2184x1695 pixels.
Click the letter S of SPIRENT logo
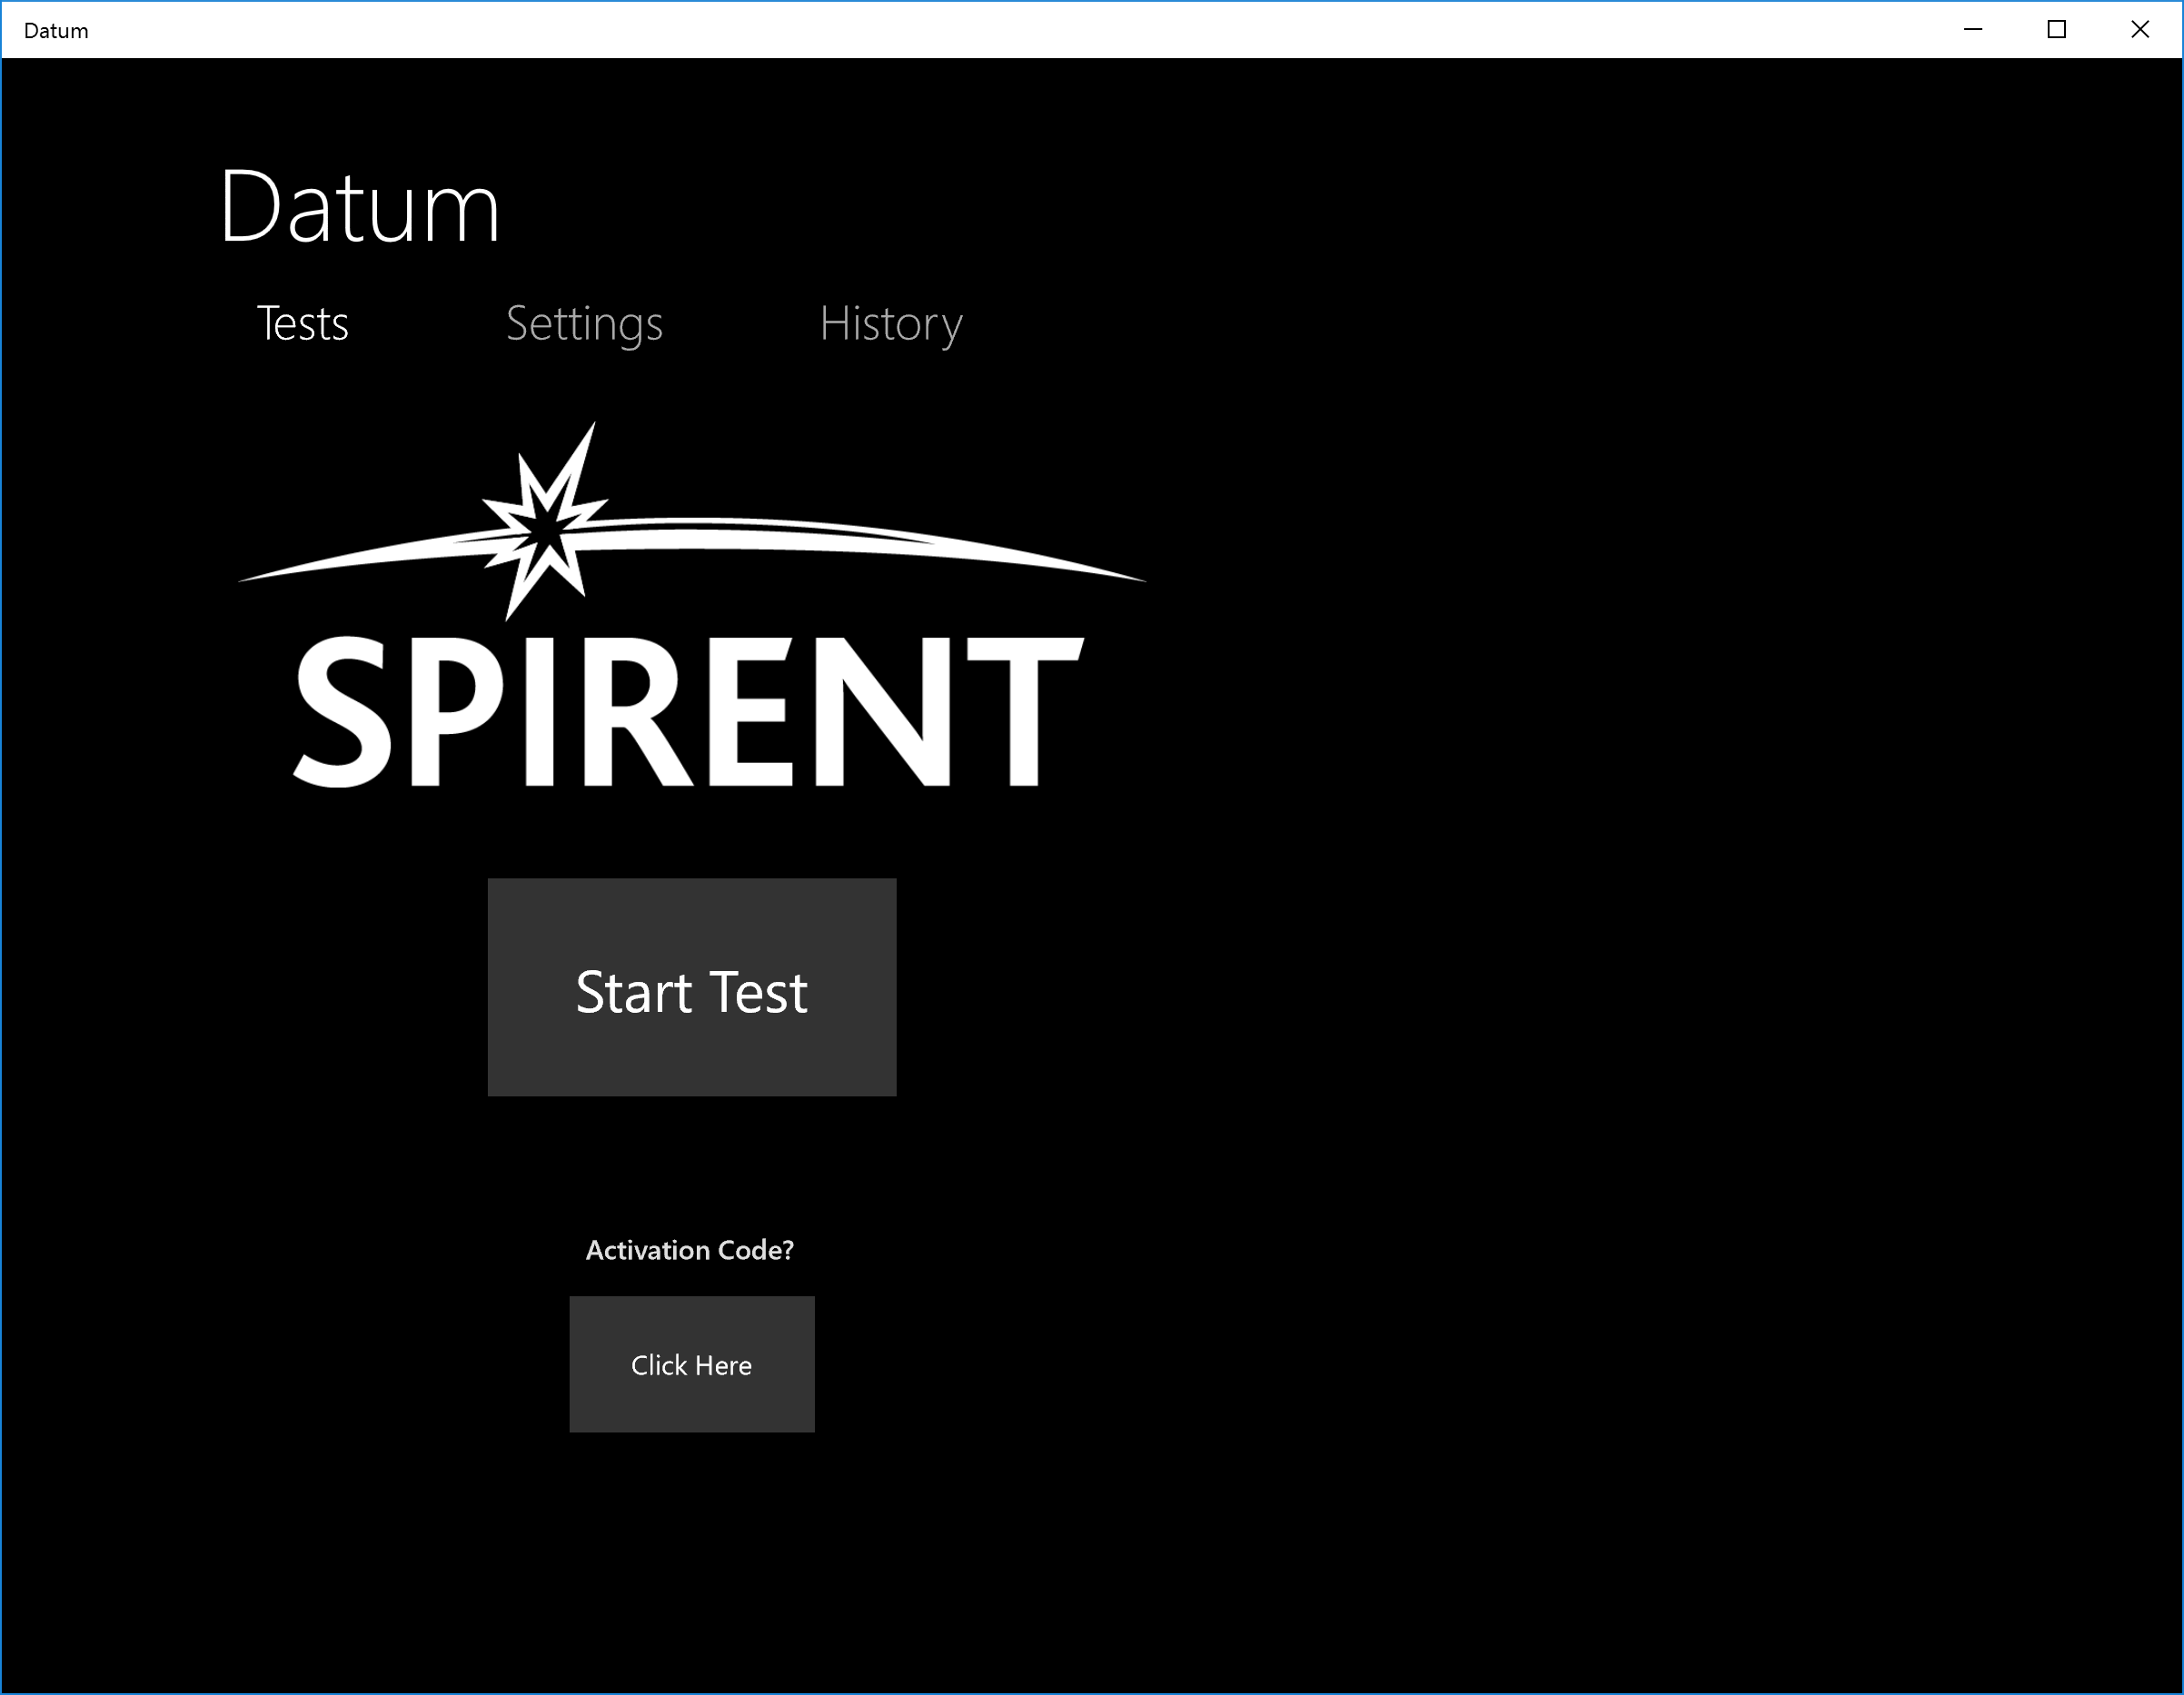[x=343, y=711]
